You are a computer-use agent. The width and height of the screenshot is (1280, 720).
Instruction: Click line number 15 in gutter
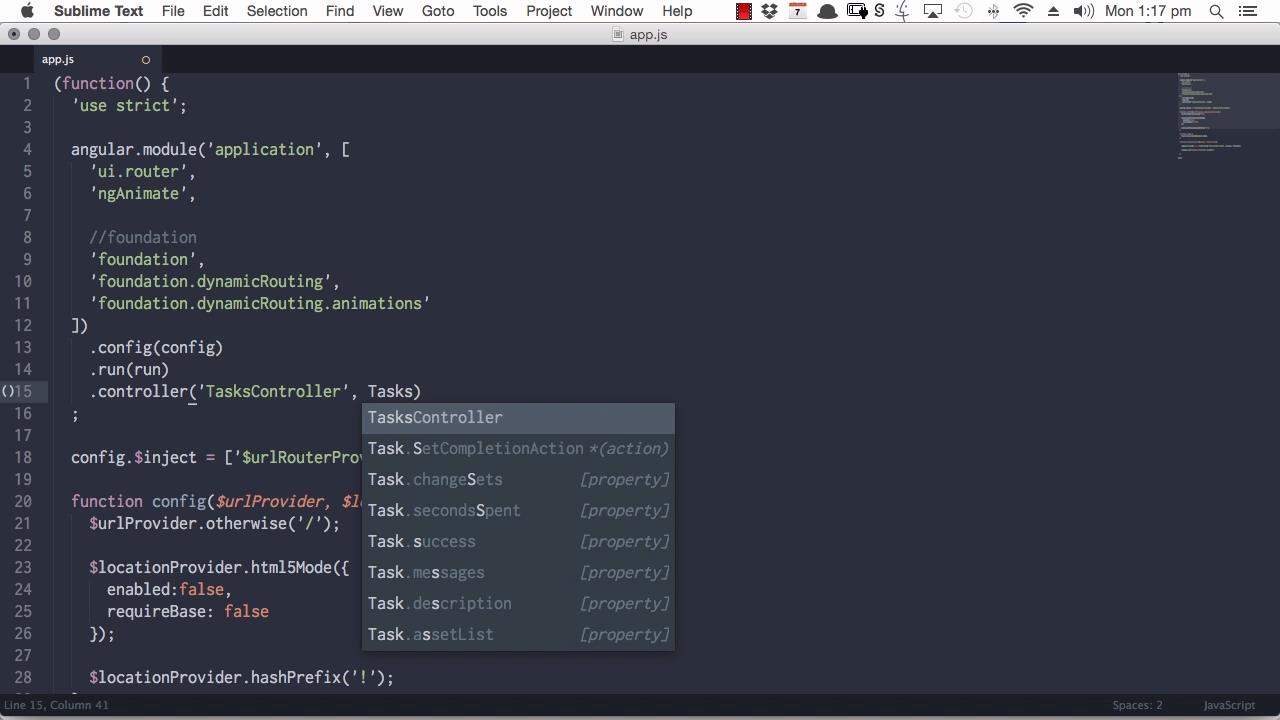(x=24, y=391)
